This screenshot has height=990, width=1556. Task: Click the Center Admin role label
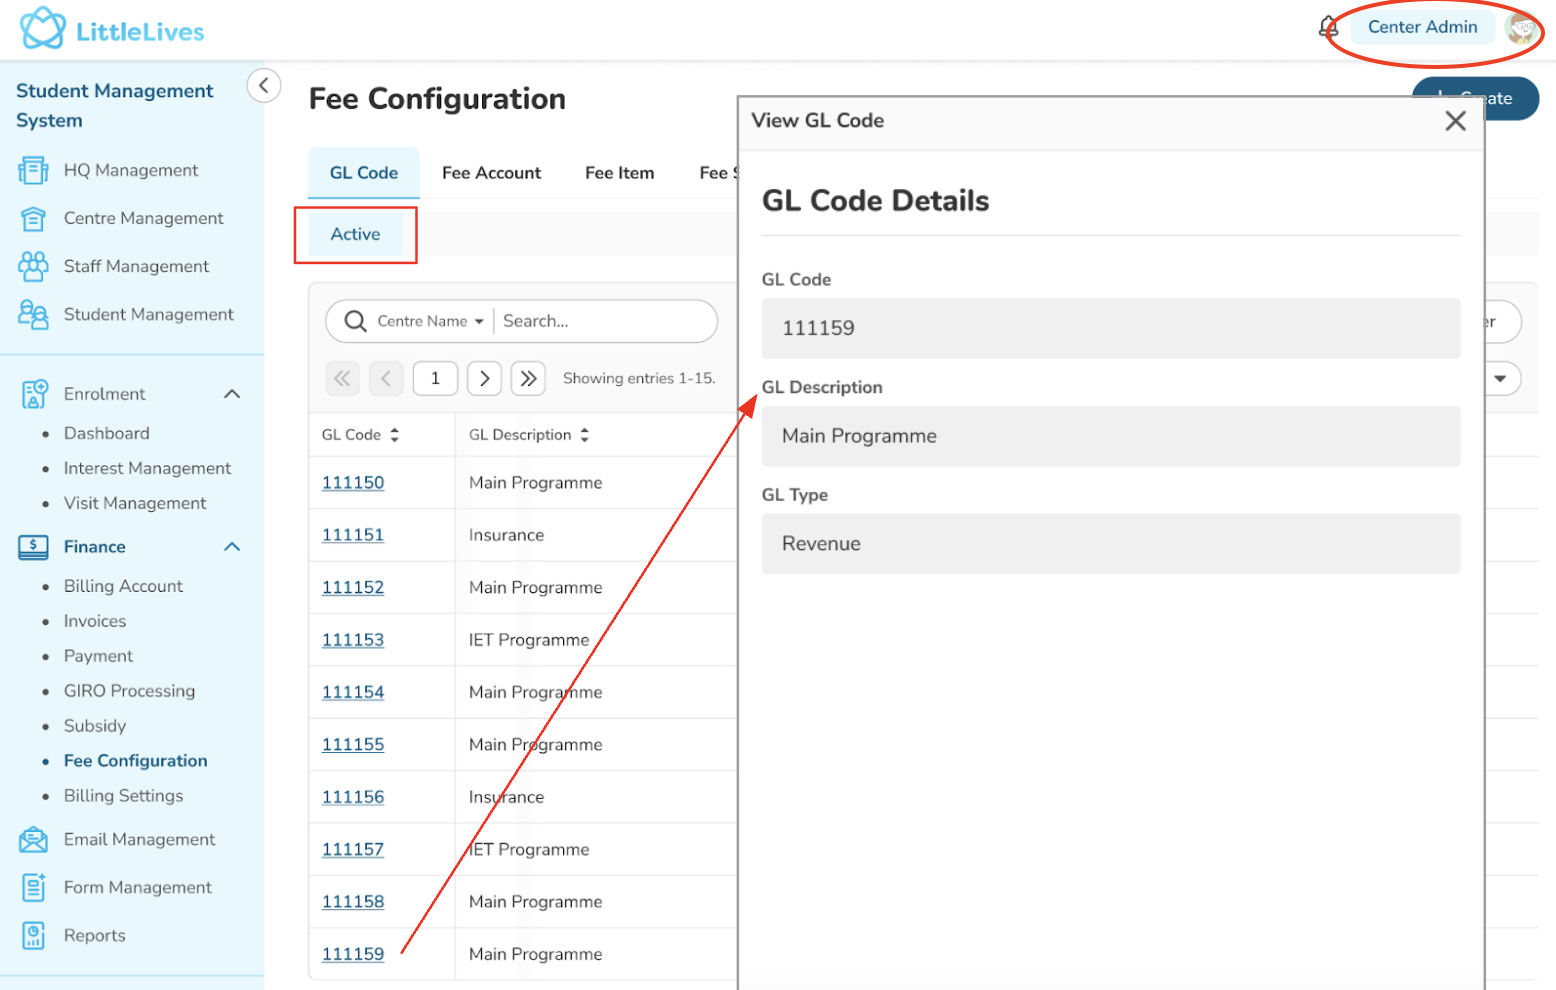click(1422, 27)
